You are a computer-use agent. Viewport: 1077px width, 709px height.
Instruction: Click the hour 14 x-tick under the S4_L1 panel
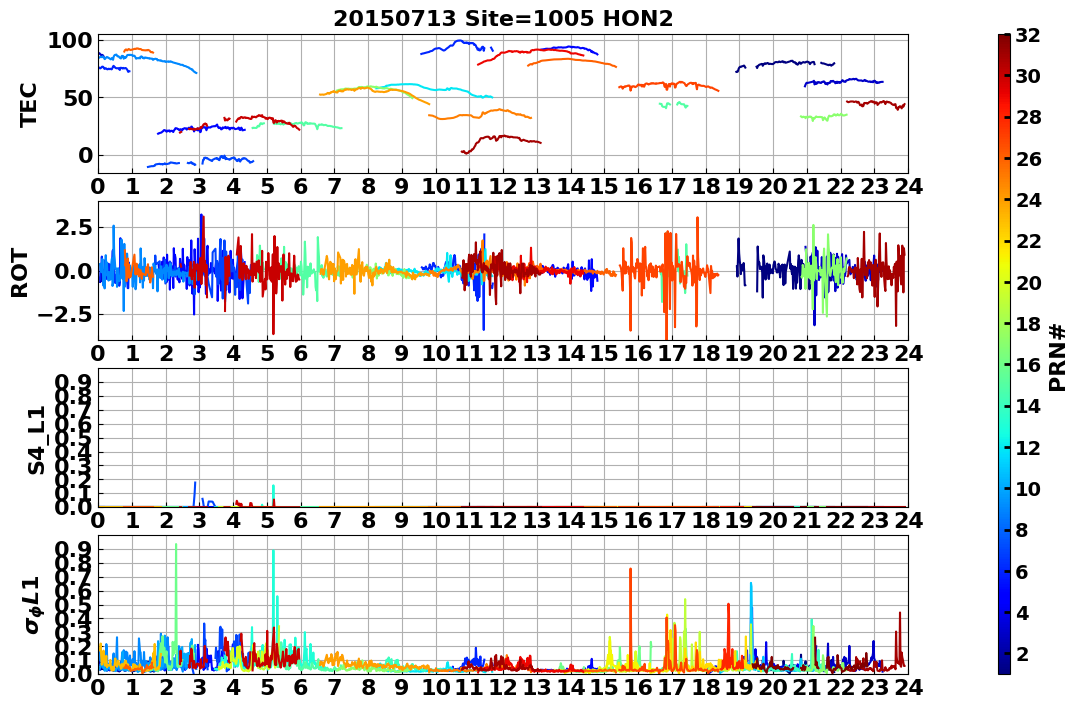571,520
